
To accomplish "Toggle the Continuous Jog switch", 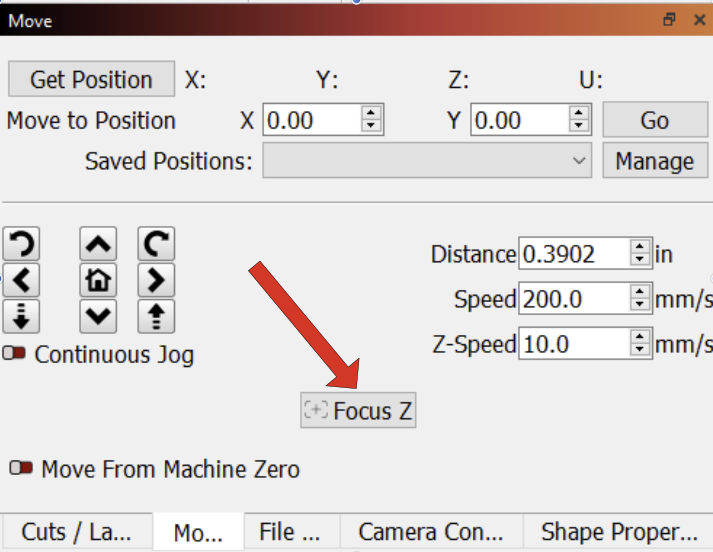I will 15,354.
